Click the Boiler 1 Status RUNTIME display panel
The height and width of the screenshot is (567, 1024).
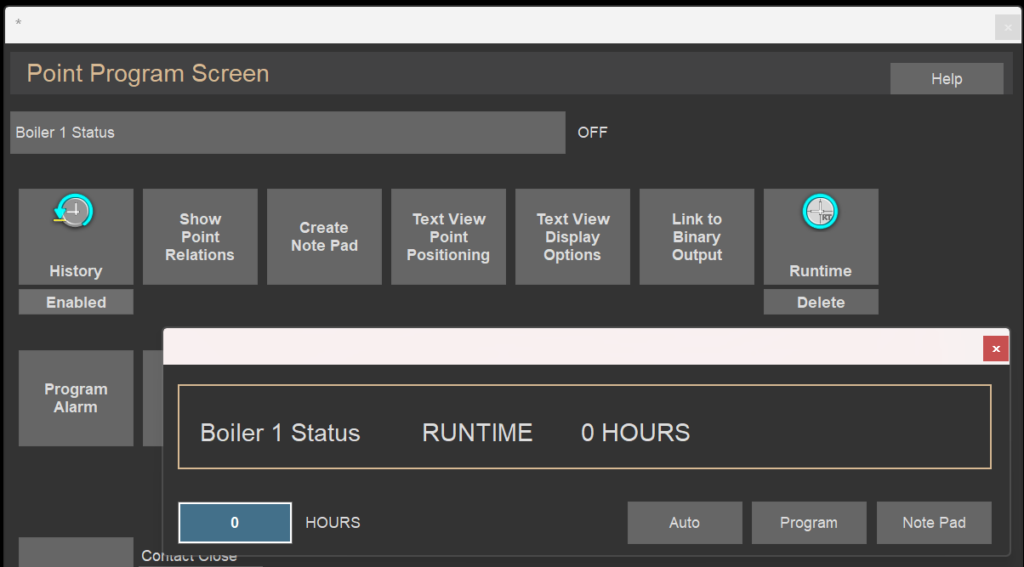click(x=584, y=427)
